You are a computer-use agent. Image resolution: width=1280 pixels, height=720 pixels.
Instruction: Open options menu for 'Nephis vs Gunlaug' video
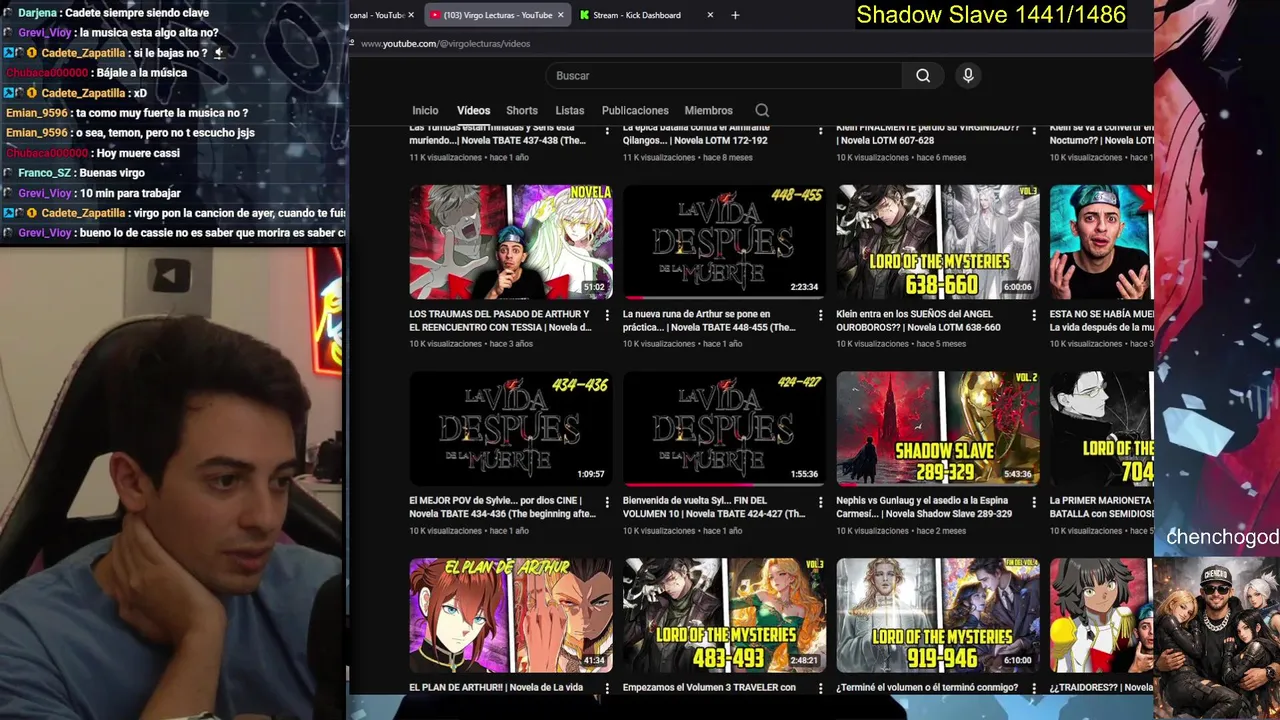[1033, 502]
